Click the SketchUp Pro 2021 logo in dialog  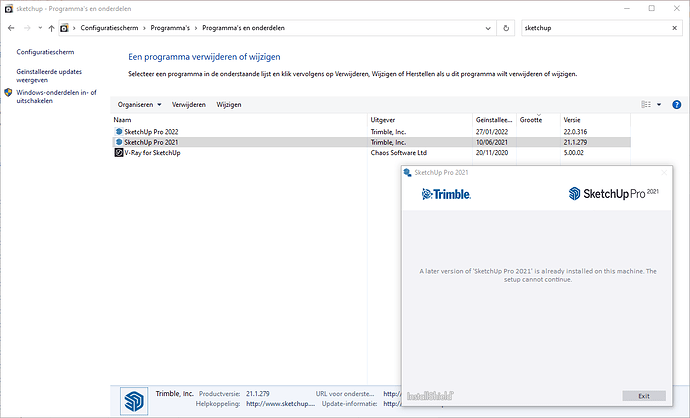613,193
